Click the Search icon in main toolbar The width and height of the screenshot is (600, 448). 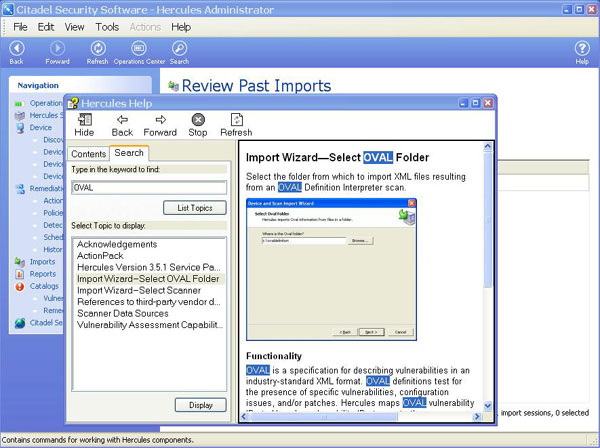179,50
